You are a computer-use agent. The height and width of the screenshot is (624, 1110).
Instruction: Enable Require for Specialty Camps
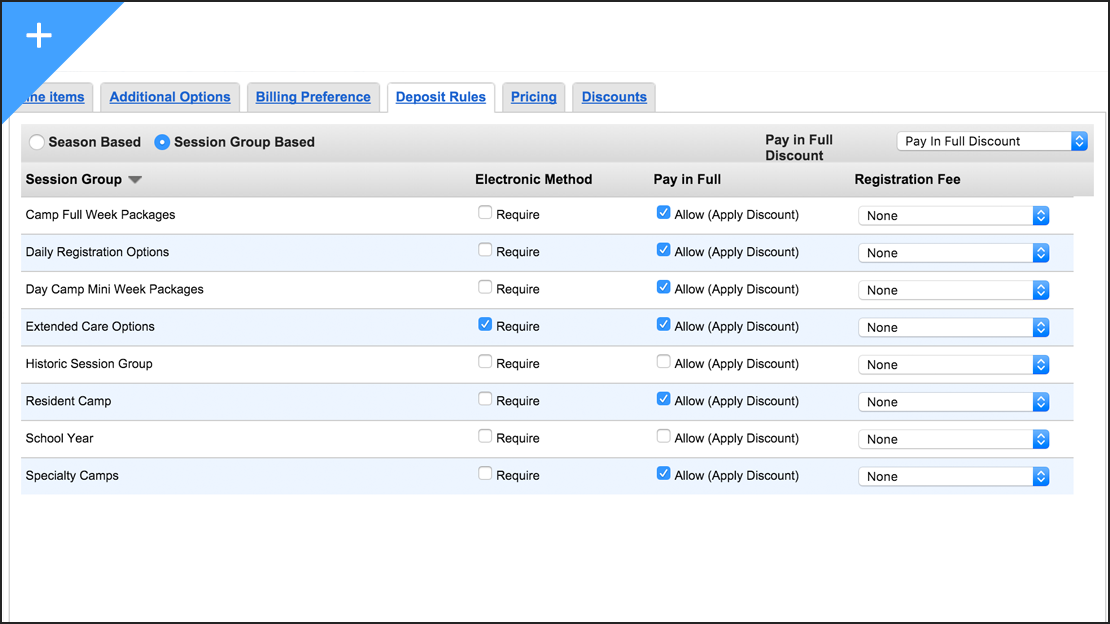[485, 473]
